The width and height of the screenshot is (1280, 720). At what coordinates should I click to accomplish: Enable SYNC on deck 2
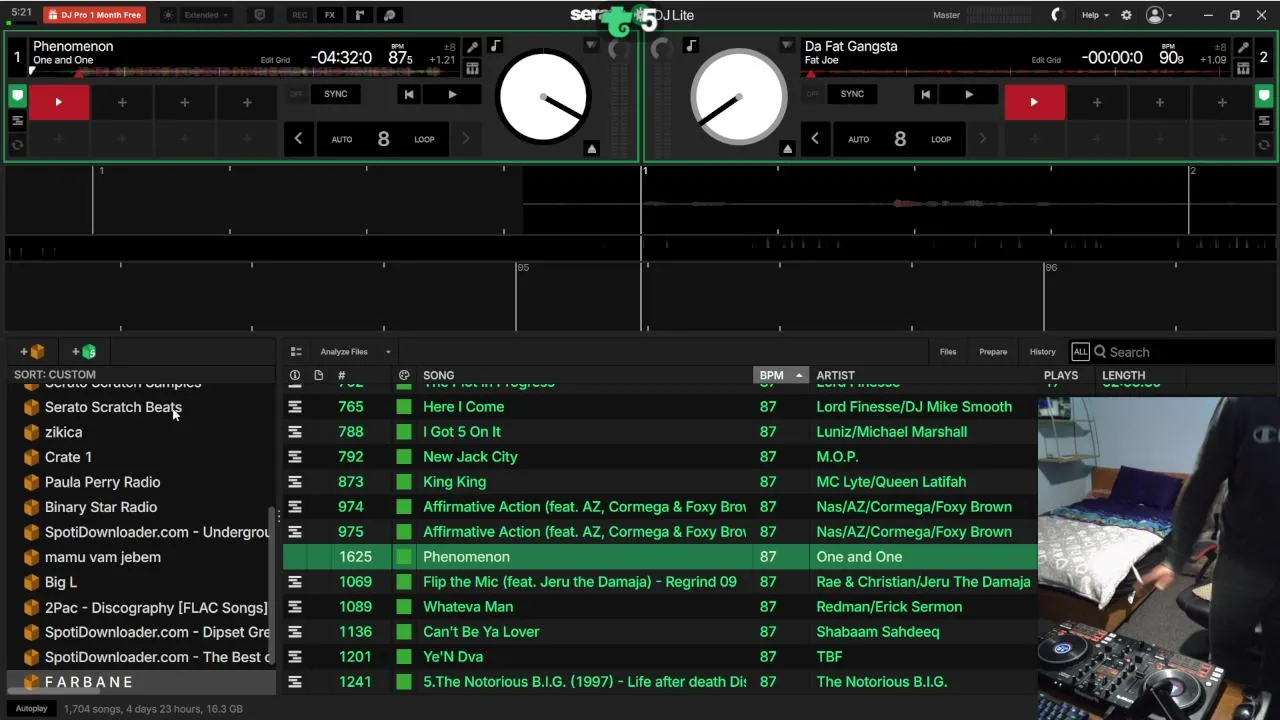click(852, 94)
